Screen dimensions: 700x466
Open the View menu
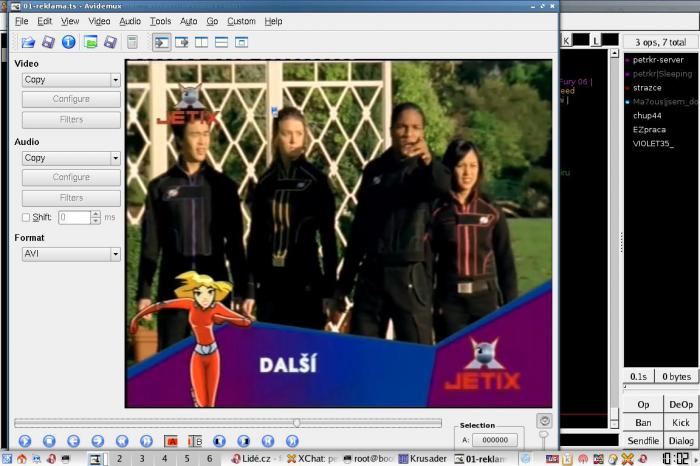(x=70, y=21)
